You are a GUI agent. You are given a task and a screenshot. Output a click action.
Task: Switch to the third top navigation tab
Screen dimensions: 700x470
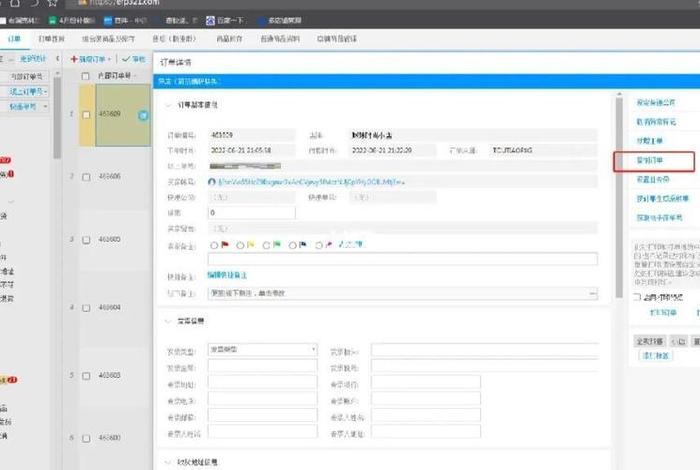(108, 39)
